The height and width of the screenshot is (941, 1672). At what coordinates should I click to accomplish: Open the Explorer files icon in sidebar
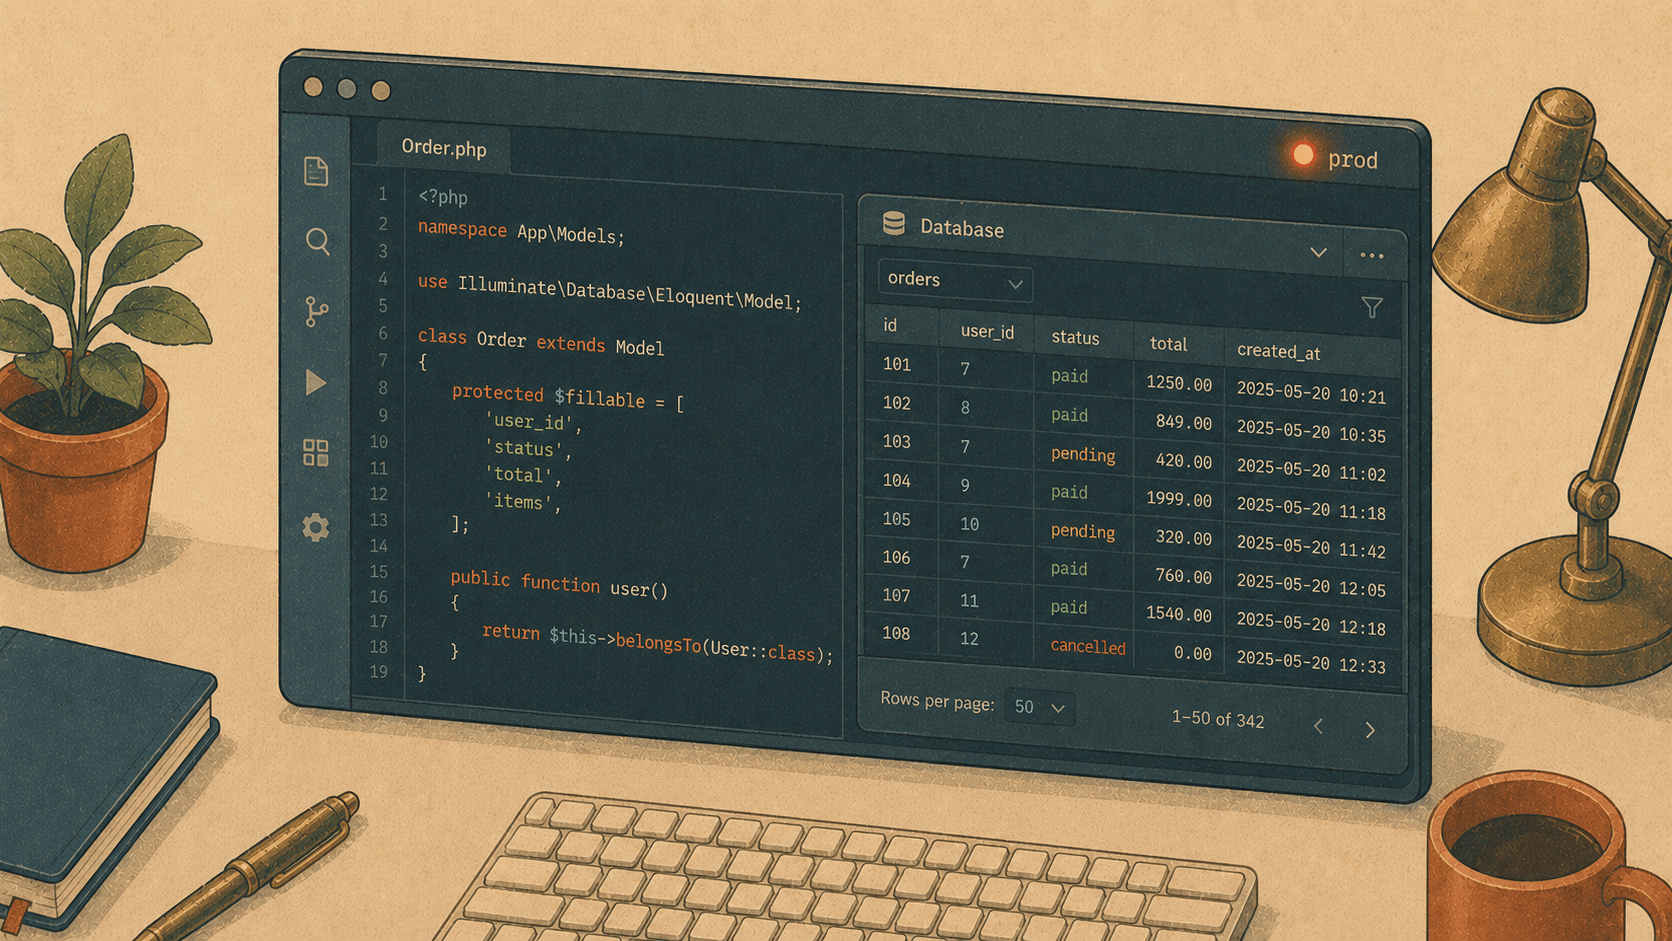coord(316,172)
